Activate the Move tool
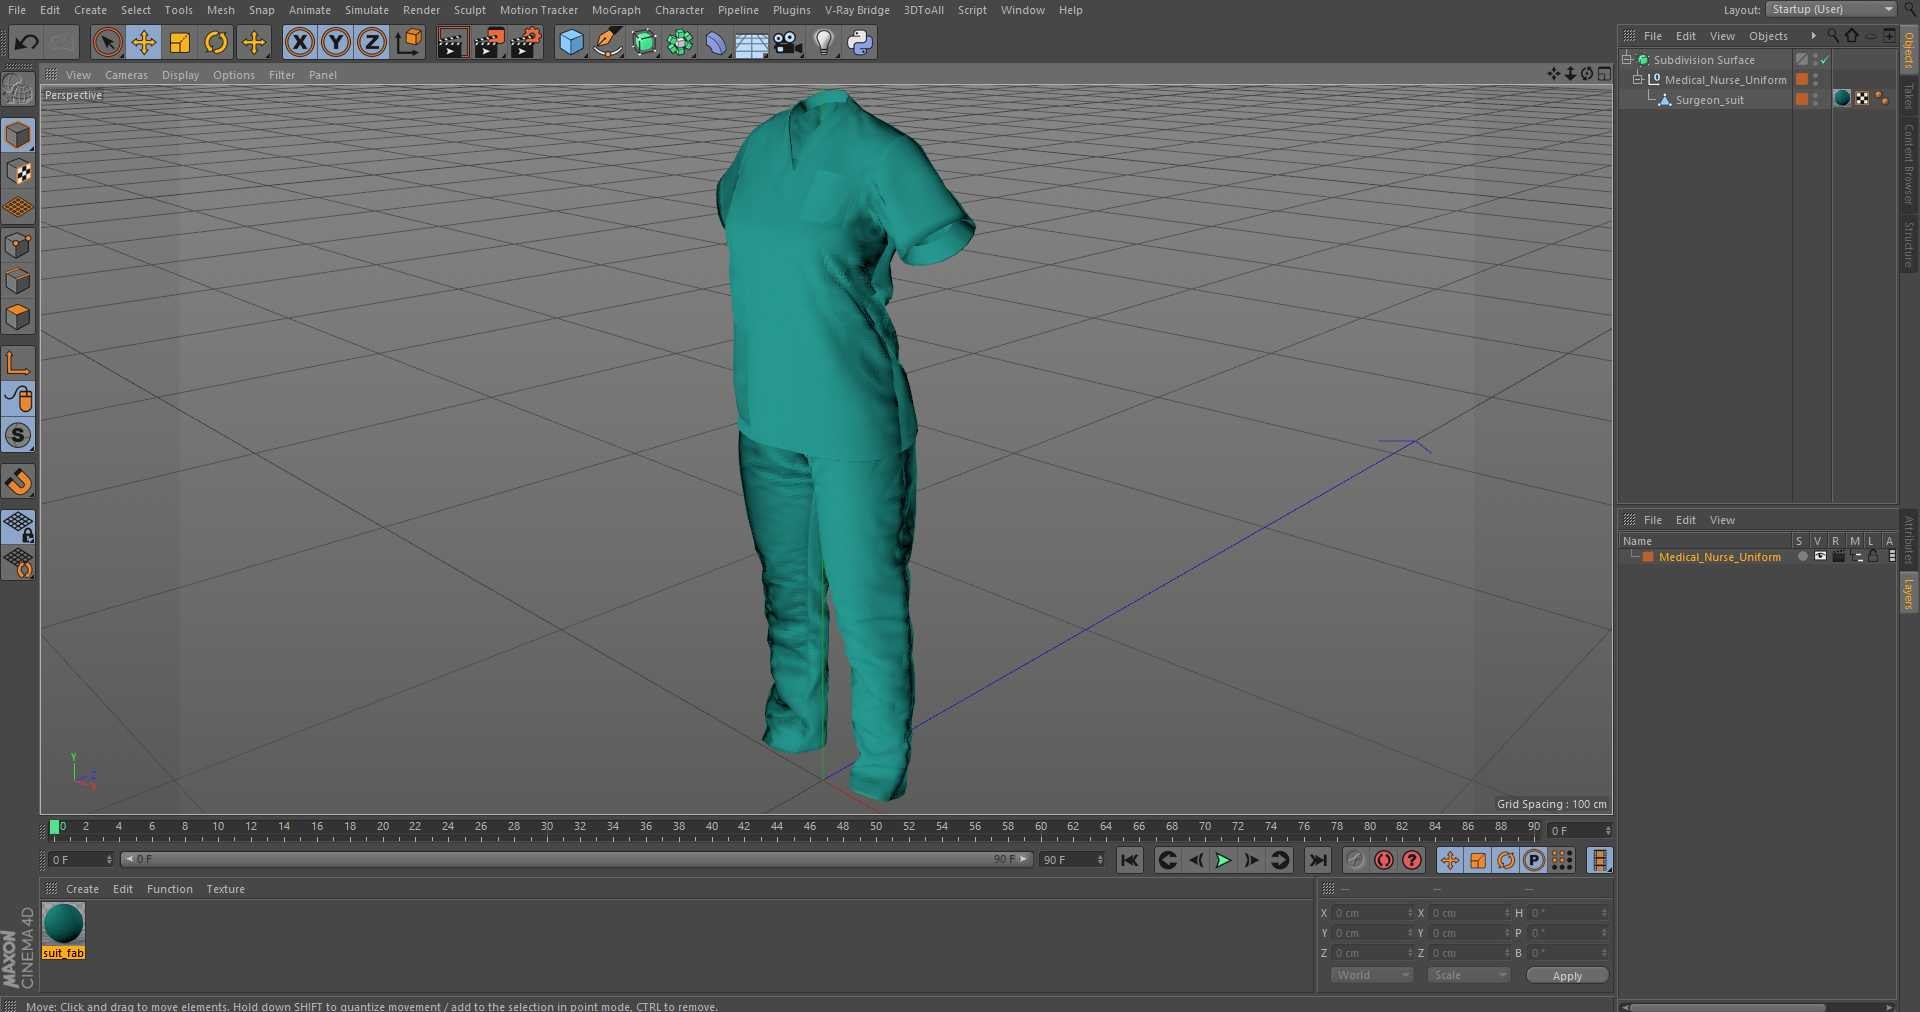 click(x=144, y=42)
